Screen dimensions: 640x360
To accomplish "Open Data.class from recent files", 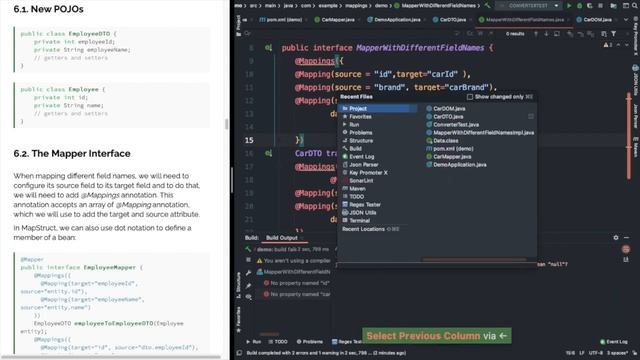I will pos(442,141).
